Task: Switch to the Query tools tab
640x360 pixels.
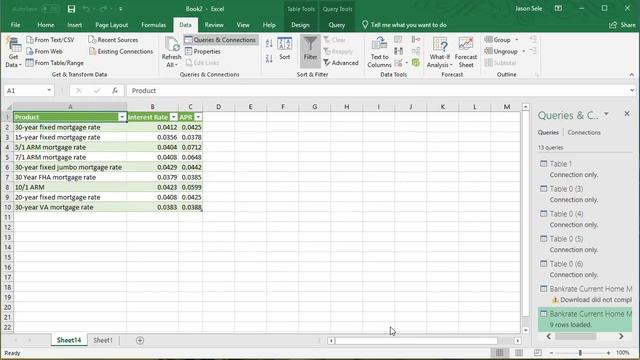Action: [337, 25]
